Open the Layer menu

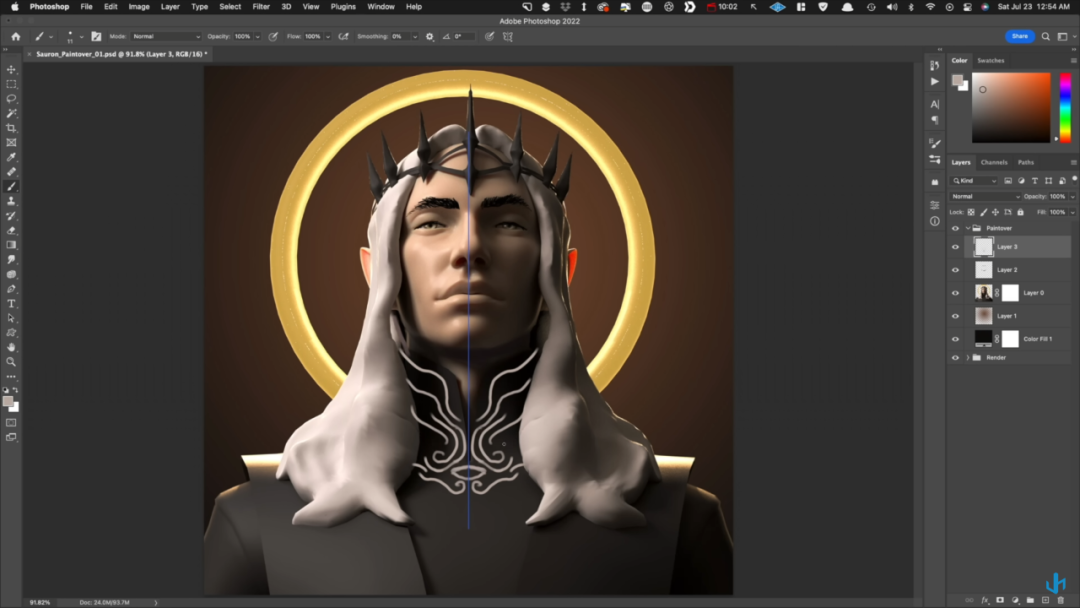pyautogui.click(x=170, y=6)
